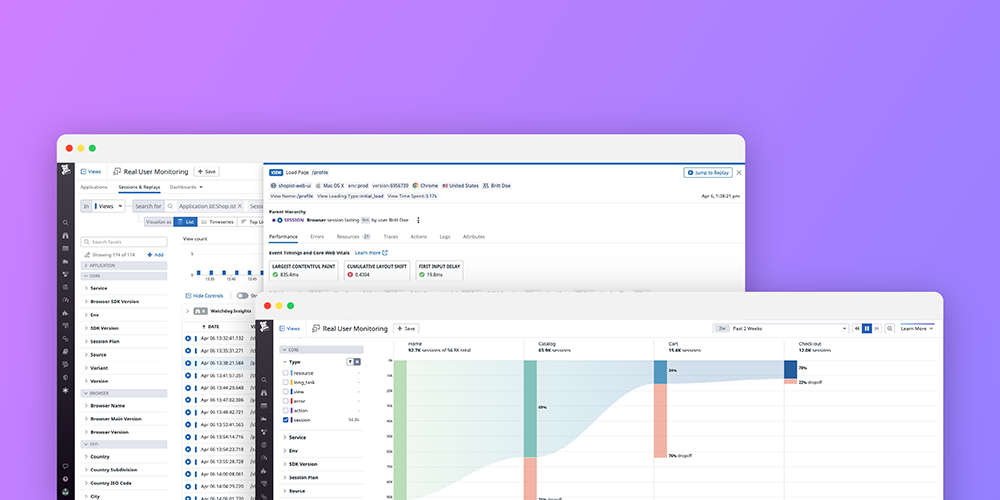Open the Learn More dropdown in front window
This screenshot has width=1000, height=500.
point(917,328)
